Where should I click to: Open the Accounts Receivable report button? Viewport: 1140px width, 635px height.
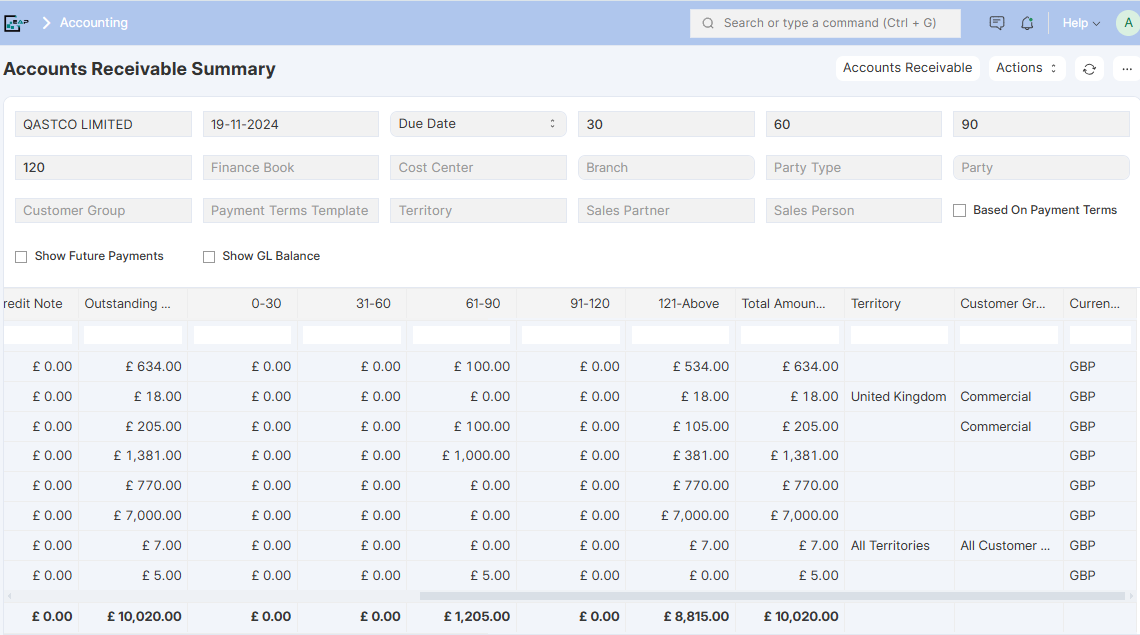tap(907, 68)
